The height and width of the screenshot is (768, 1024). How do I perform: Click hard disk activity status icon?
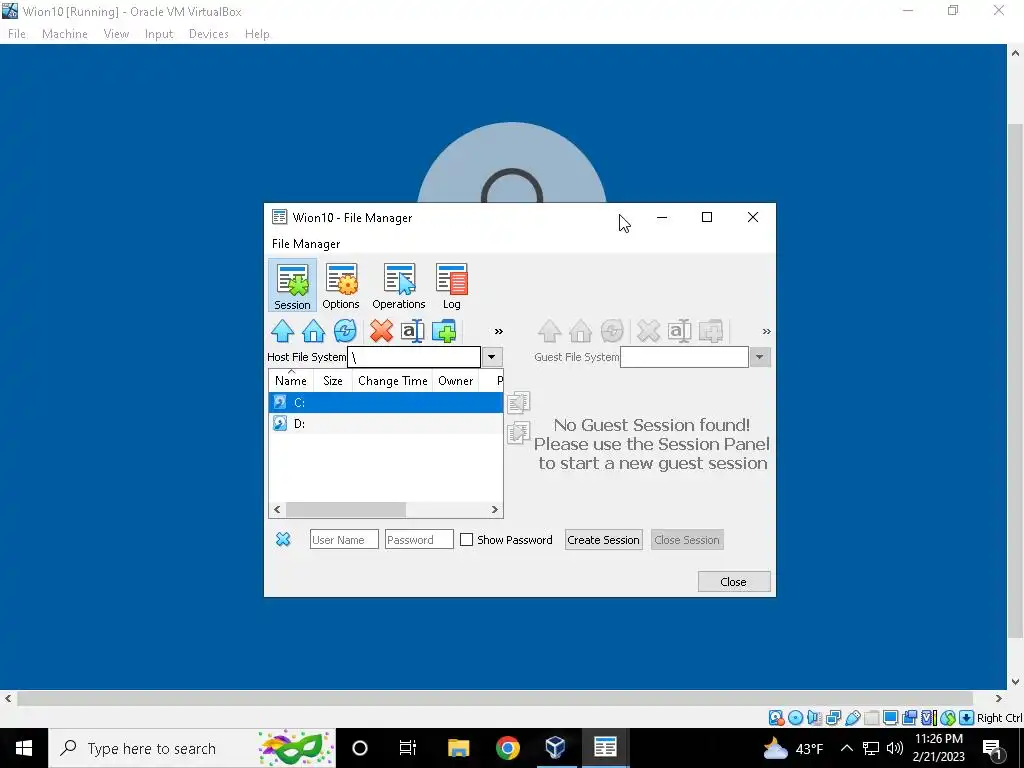(x=776, y=718)
